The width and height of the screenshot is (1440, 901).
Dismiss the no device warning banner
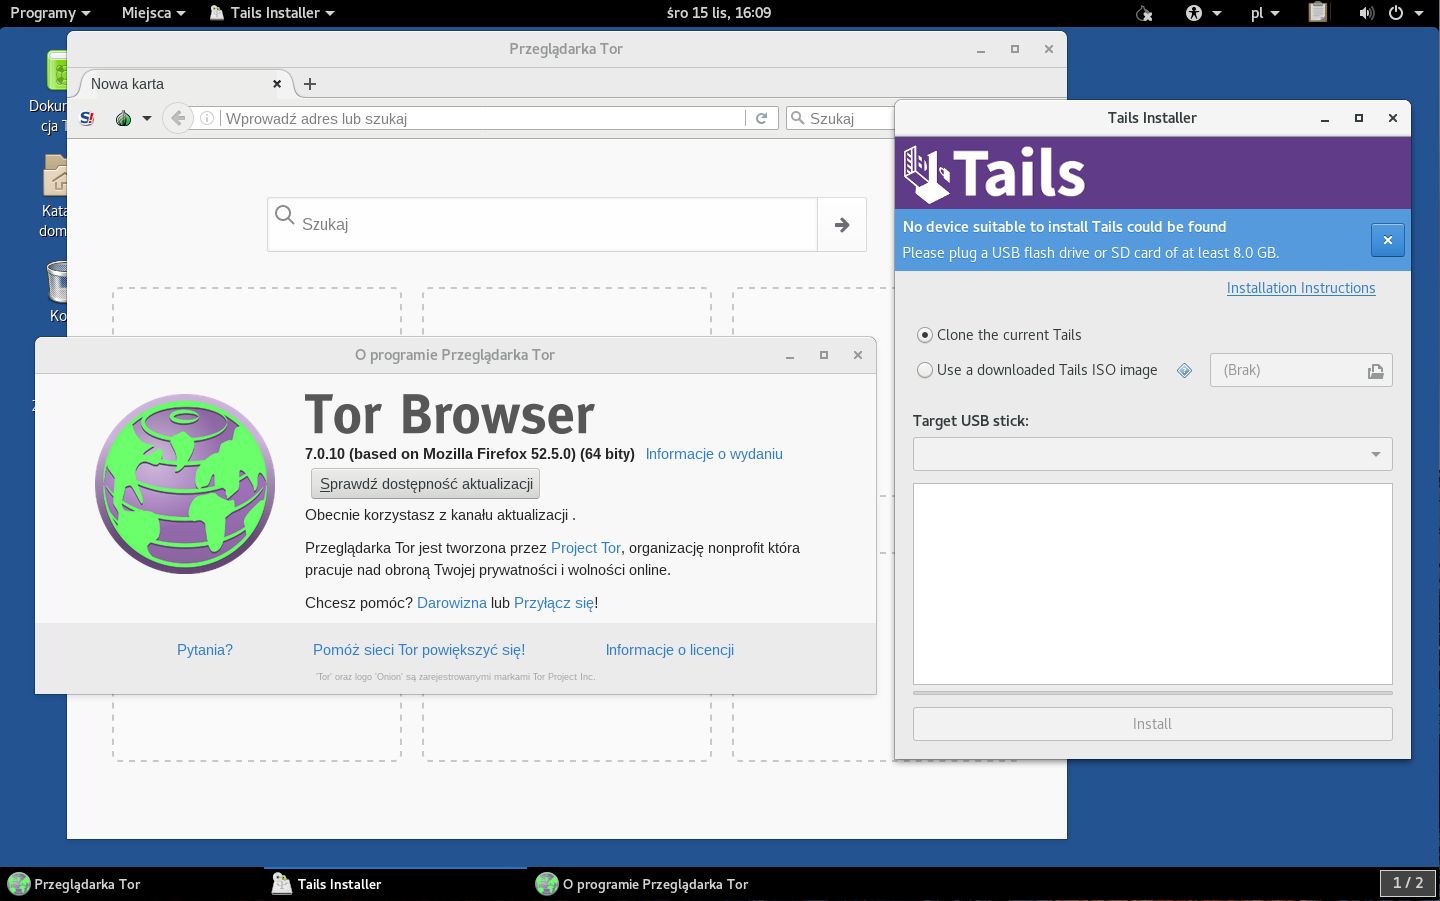coord(1387,240)
